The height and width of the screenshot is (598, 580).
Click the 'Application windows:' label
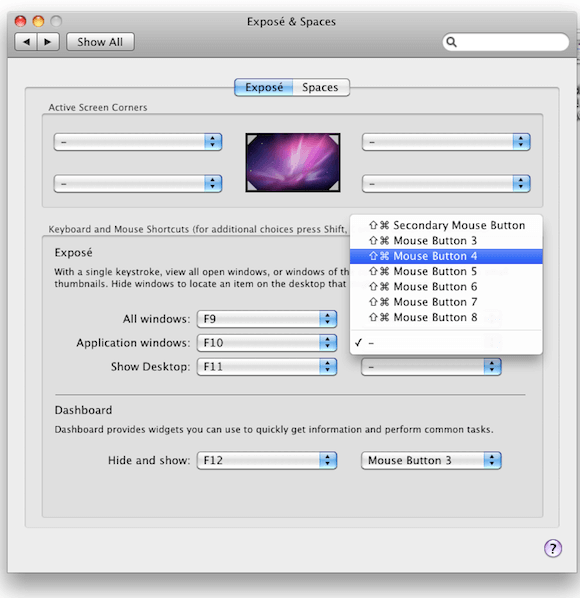(x=133, y=343)
